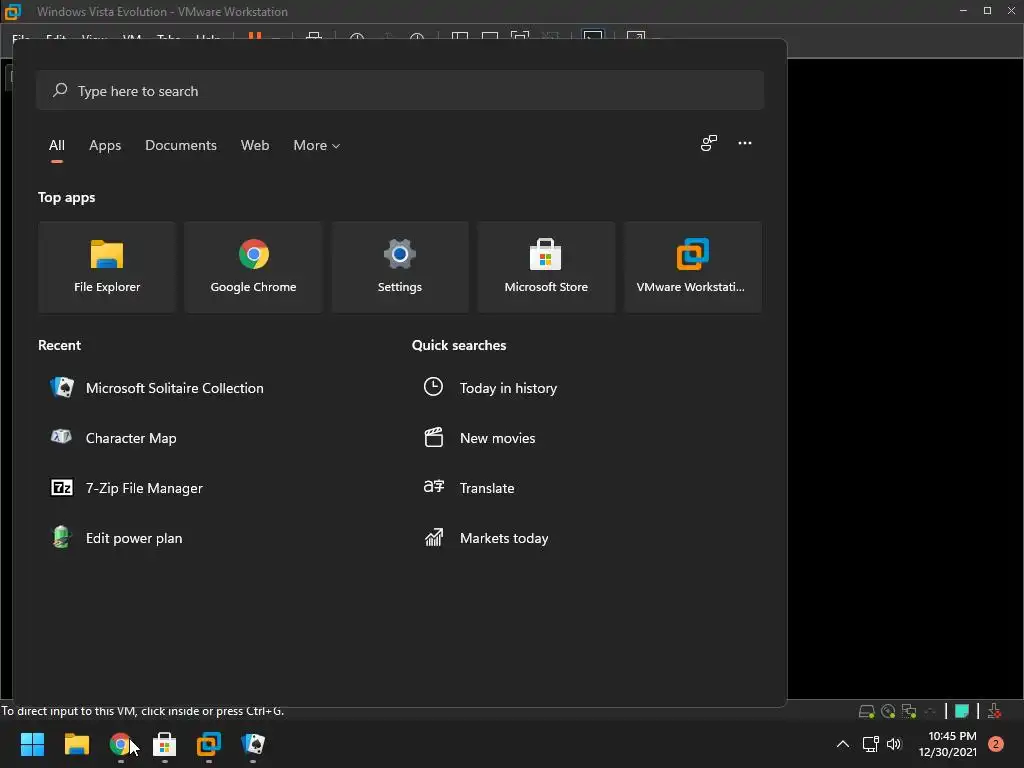
Task: Open the taskbar clock and date
Action: click(x=948, y=744)
